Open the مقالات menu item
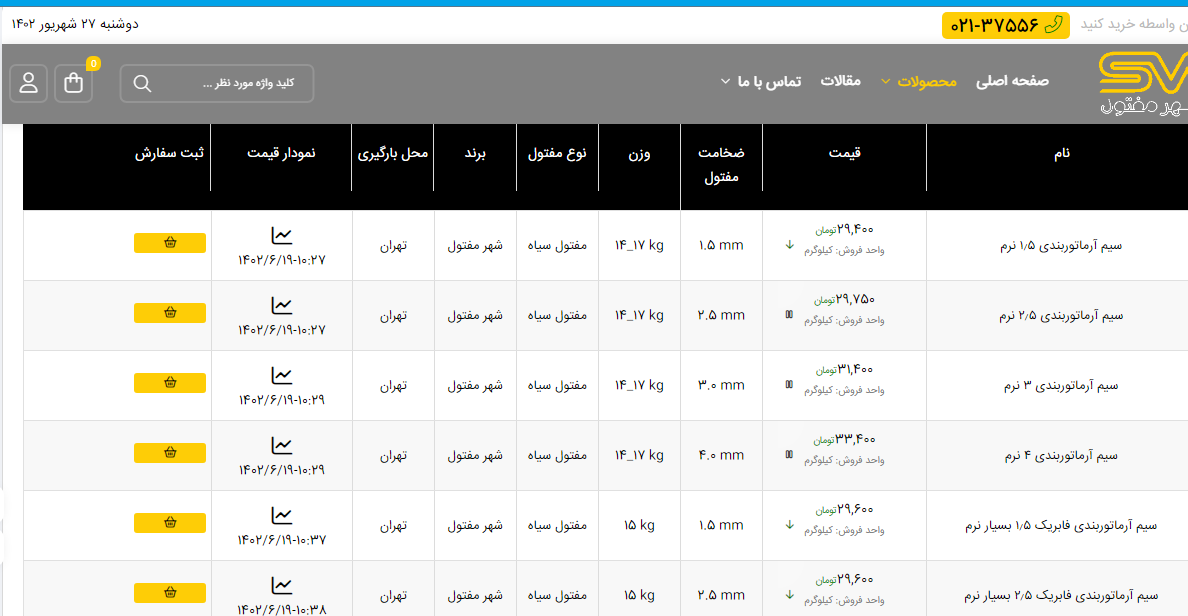 (x=840, y=81)
